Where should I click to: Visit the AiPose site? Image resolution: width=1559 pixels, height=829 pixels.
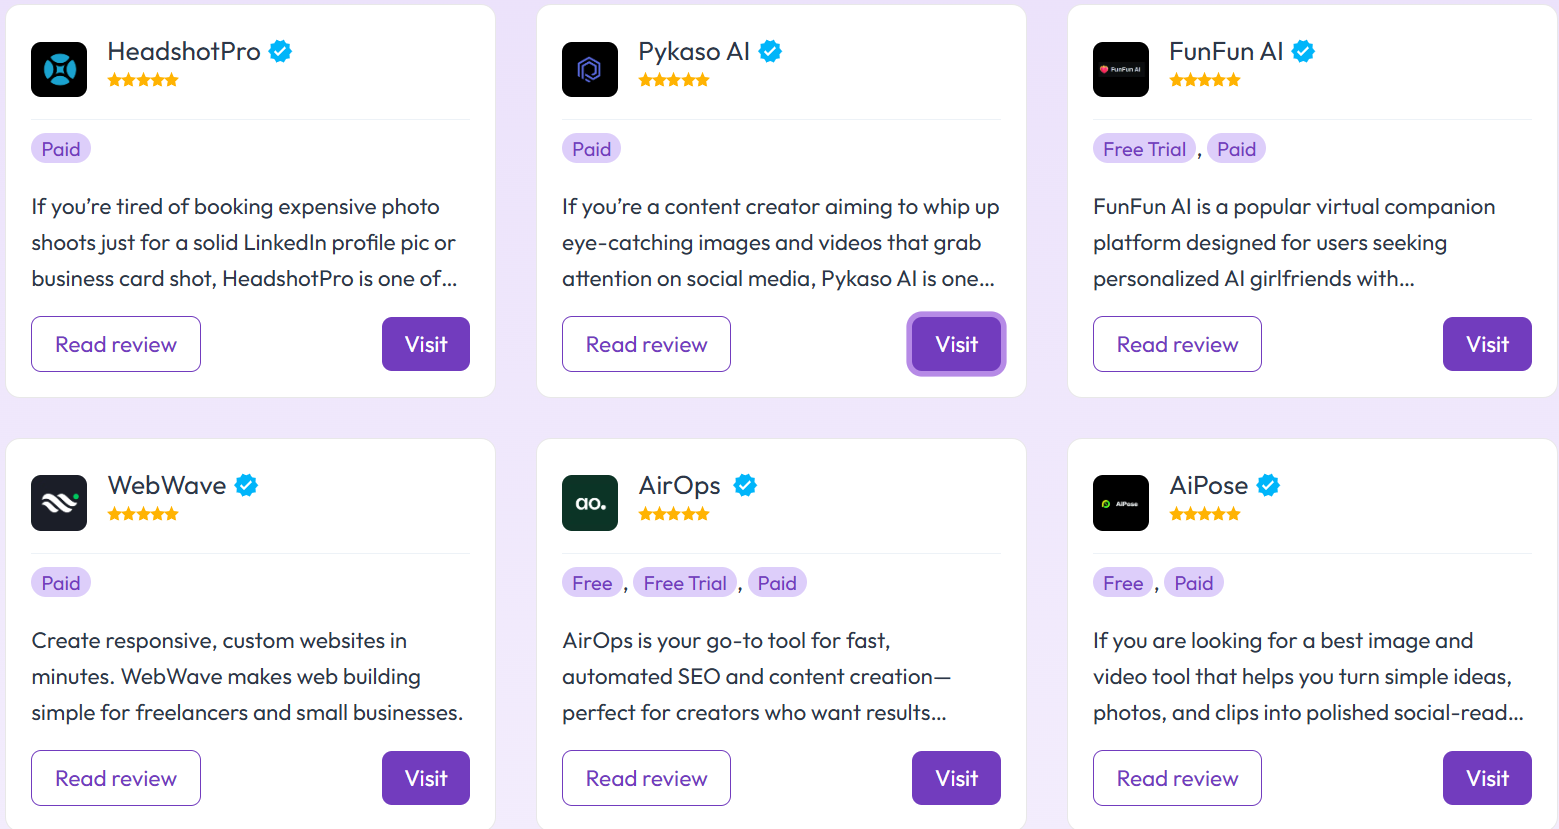coord(1487,778)
